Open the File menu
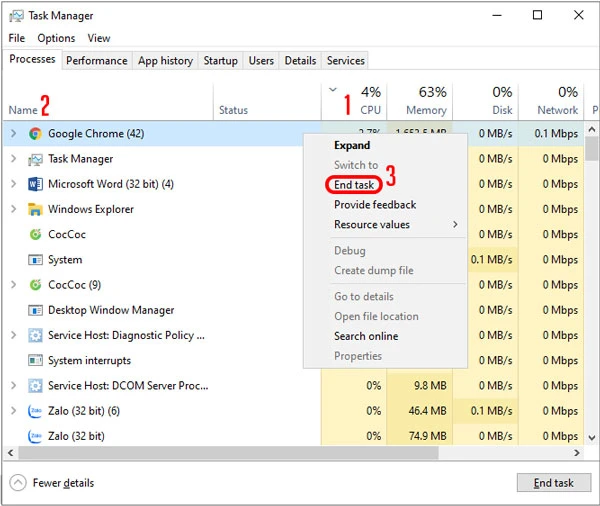Screen dimensions: 600x506 tap(17, 38)
